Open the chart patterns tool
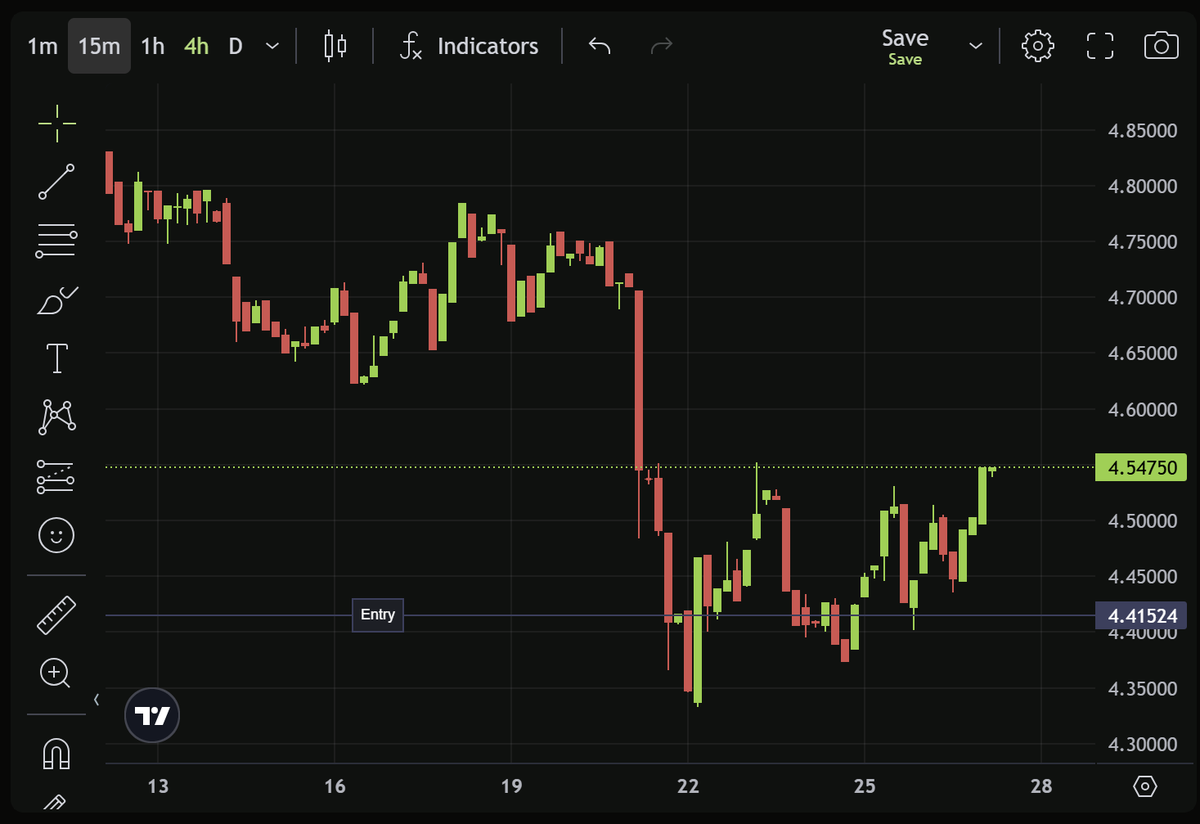1200x824 pixels. (x=57, y=417)
